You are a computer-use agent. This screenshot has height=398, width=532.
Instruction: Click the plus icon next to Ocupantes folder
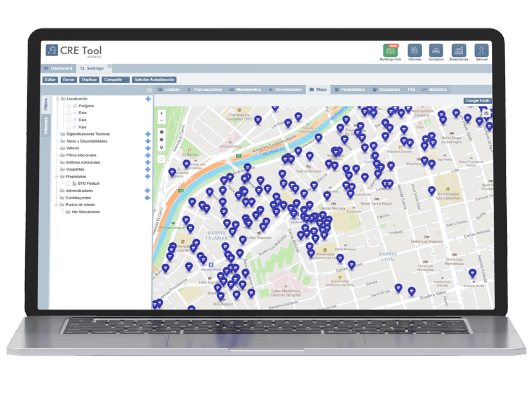[148, 169]
